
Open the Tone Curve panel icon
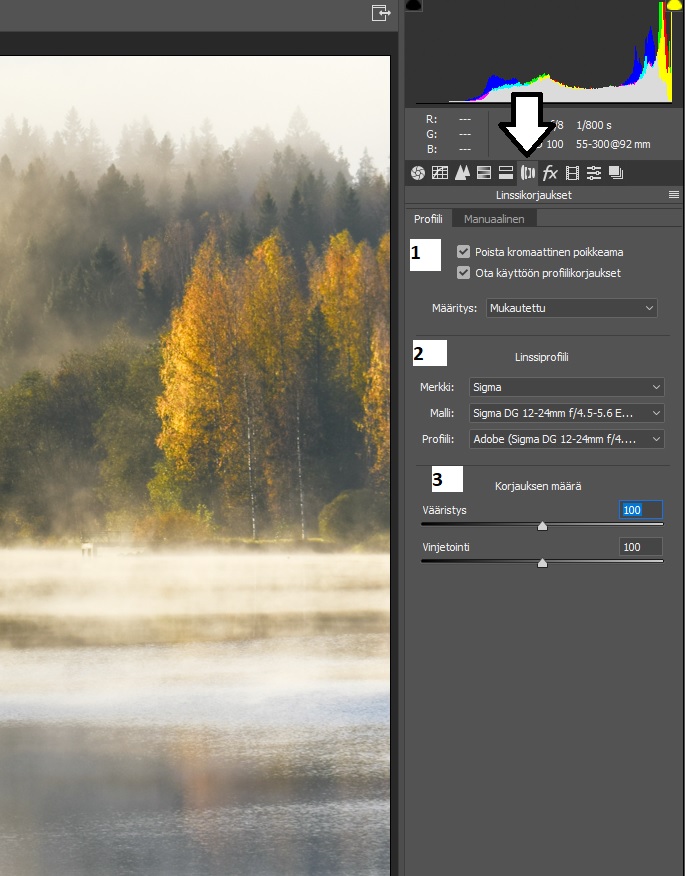point(439,173)
